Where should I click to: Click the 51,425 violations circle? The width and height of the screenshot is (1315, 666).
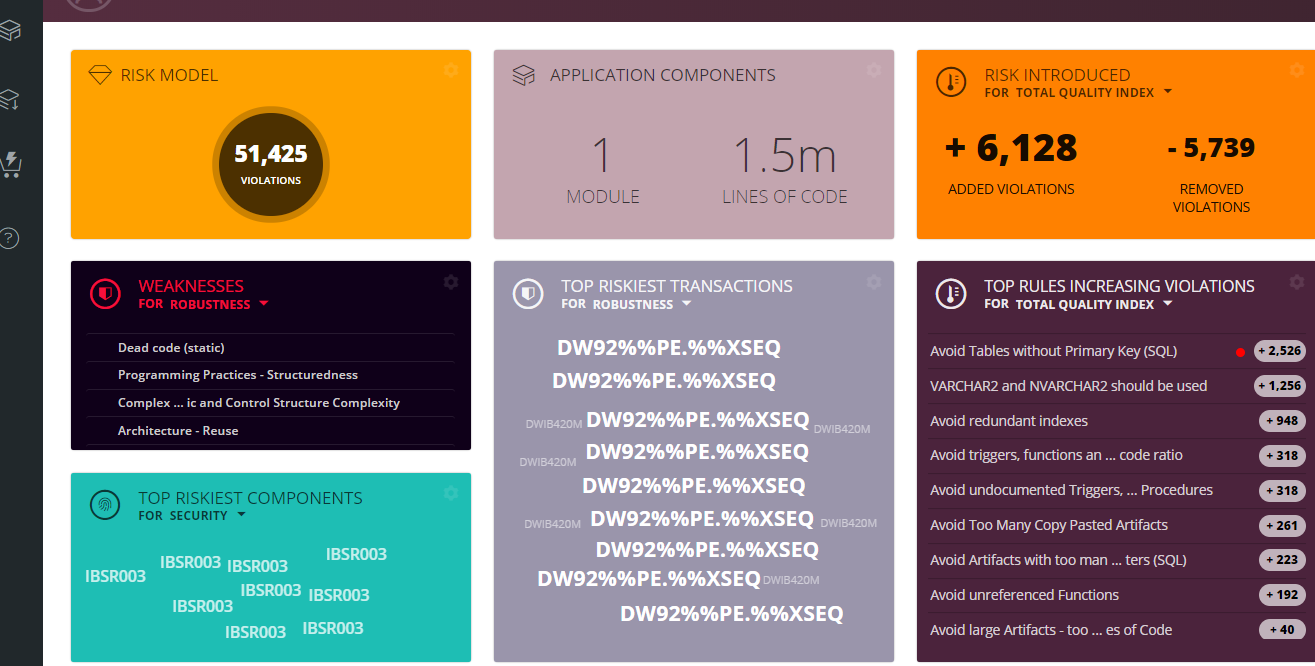pyautogui.click(x=270, y=163)
